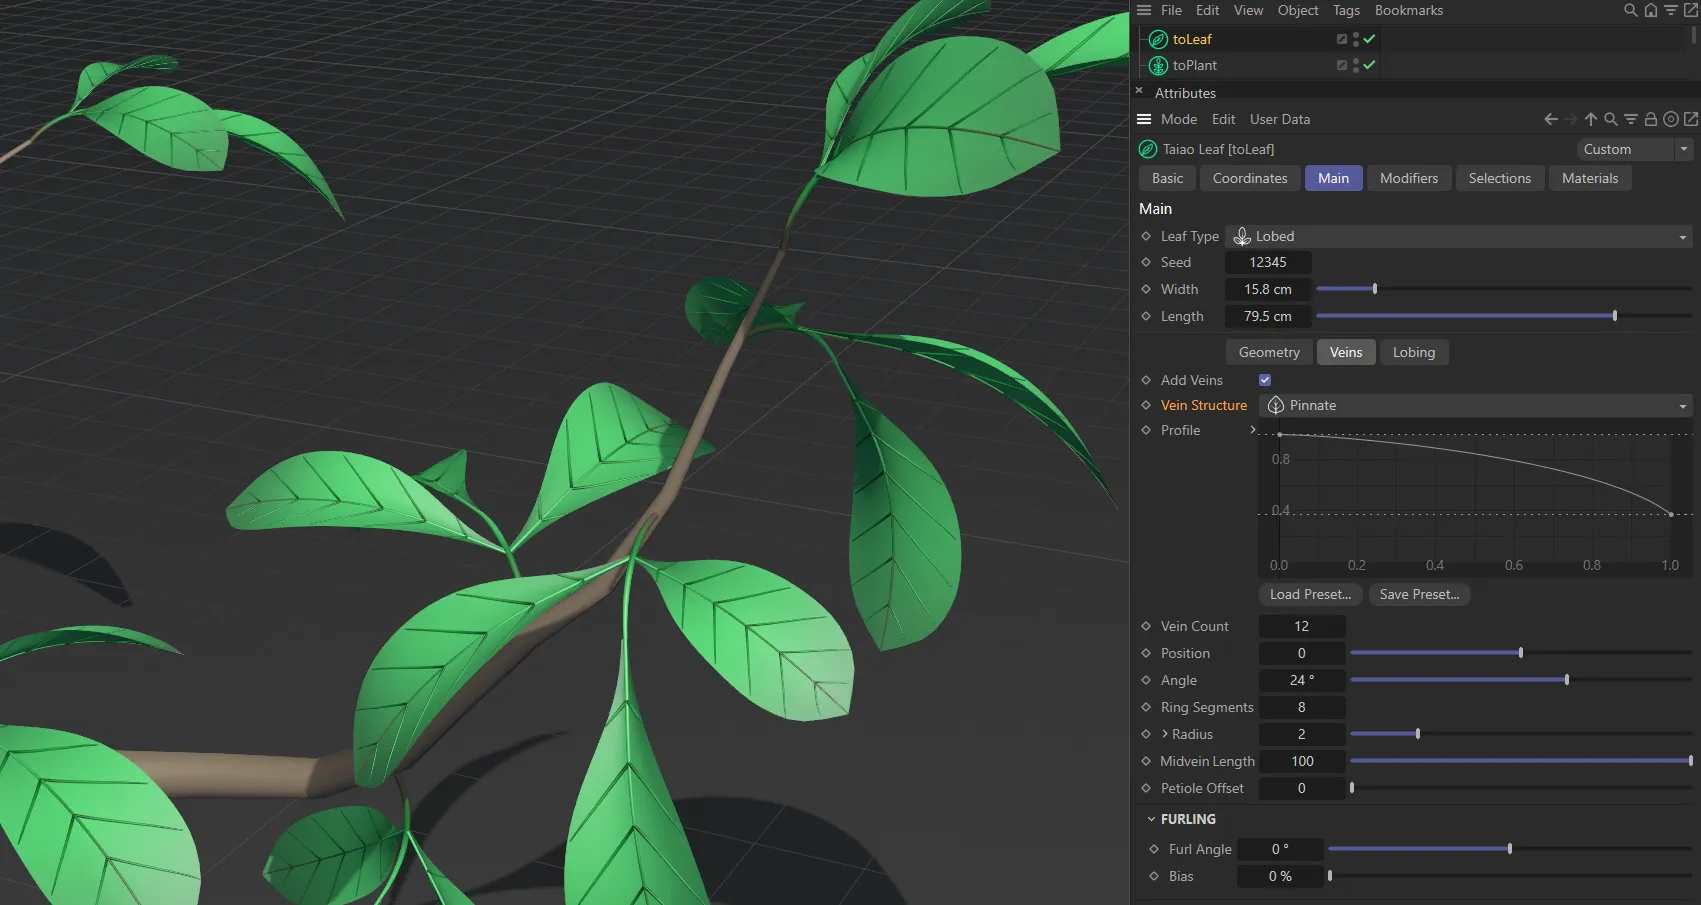Click the toPlant plant icon

pyautogui.click(x=1158, y=65)
